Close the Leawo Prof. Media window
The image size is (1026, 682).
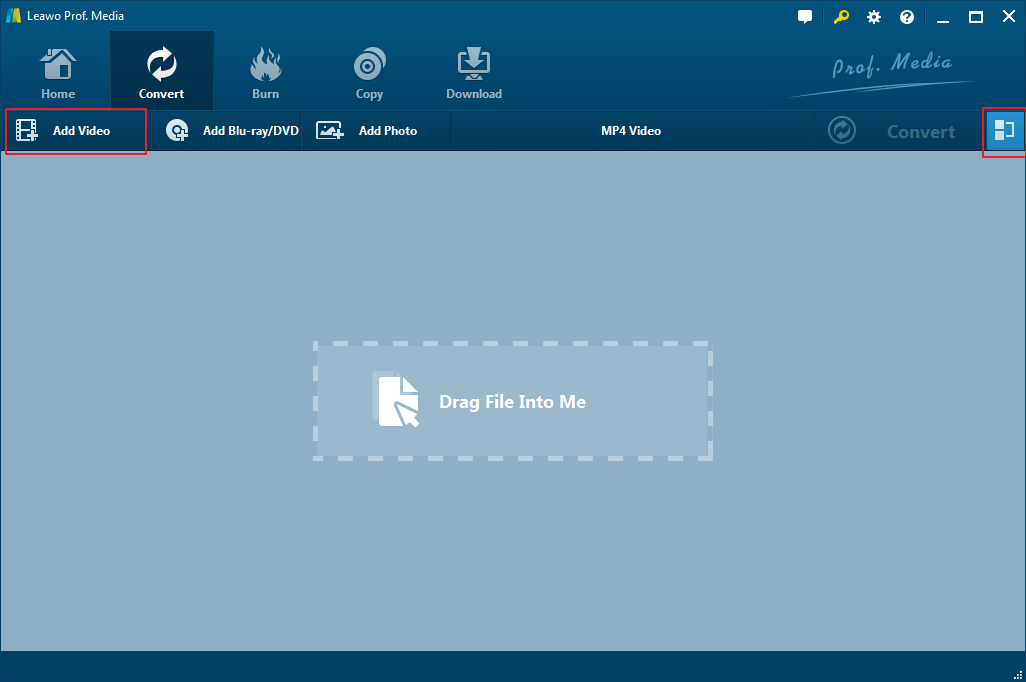pyautogui.click(x=1008, y=16)
